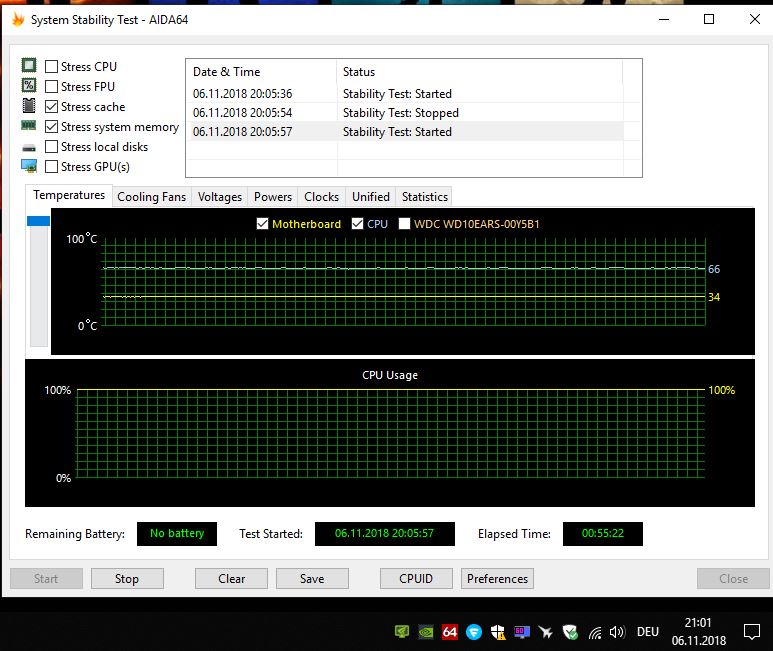Click the RAM module icon beside system memory
This screenshot has width=773, height=651.
(29, 126)
